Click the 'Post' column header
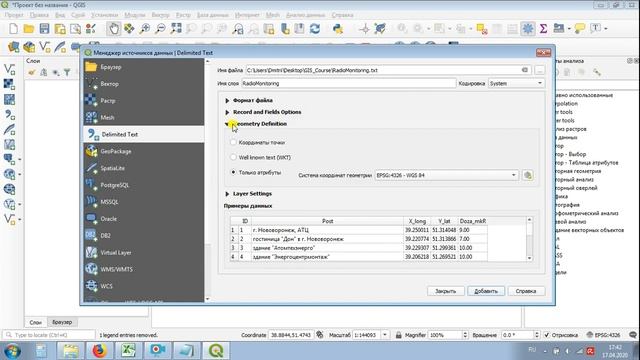The height and width of the screenshot is (360, 640). point(327,221)
